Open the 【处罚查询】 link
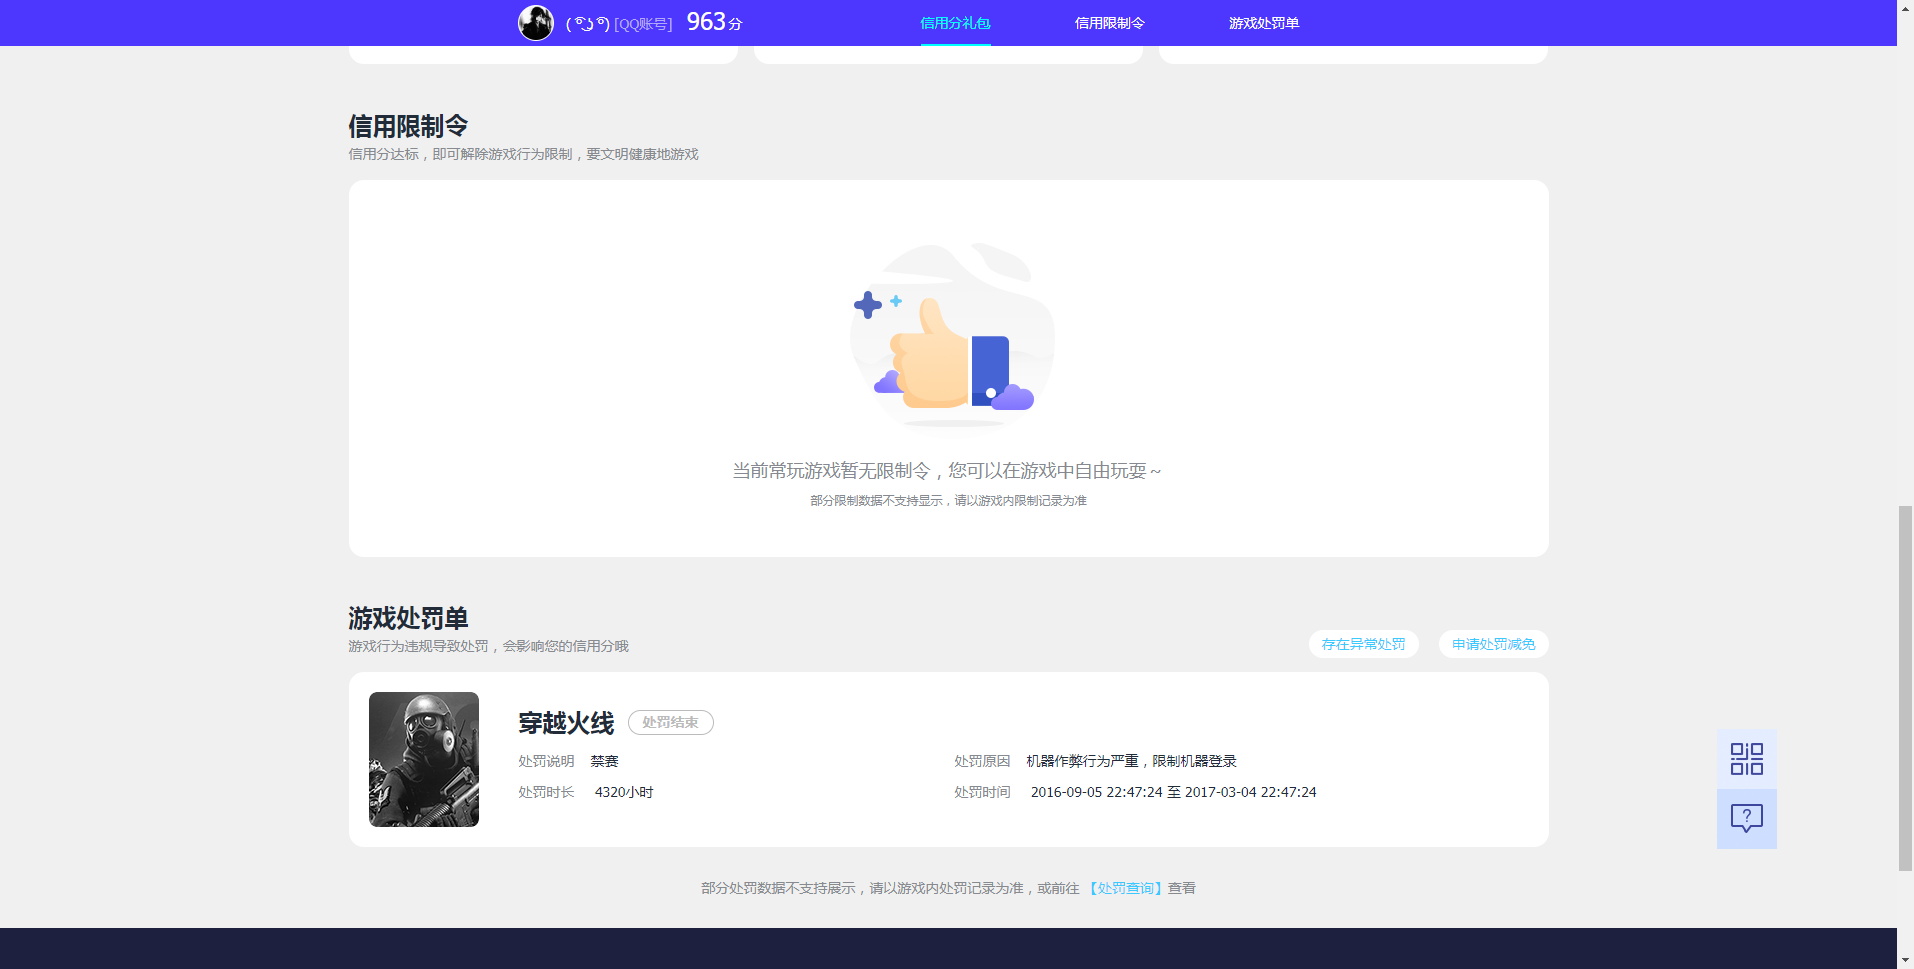The height and width of the screenshot is (969, 1914). tap(1125, 888)
